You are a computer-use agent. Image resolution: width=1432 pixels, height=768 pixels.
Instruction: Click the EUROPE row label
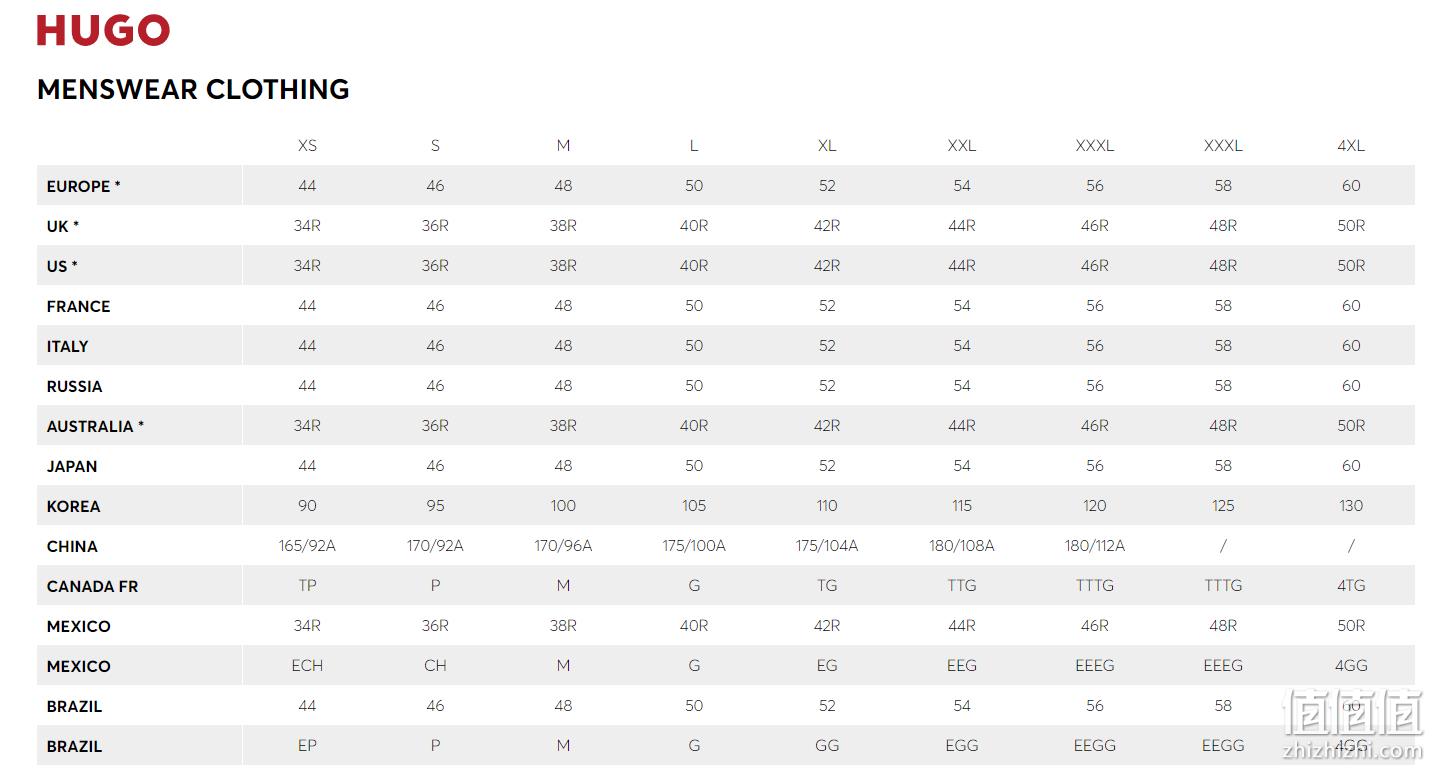click(x=83, y=186)
